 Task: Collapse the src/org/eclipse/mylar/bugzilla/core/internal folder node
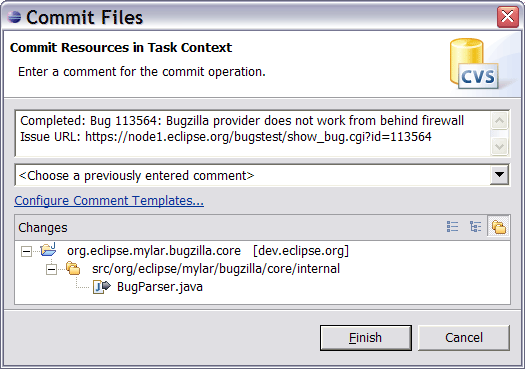point(51,269)
